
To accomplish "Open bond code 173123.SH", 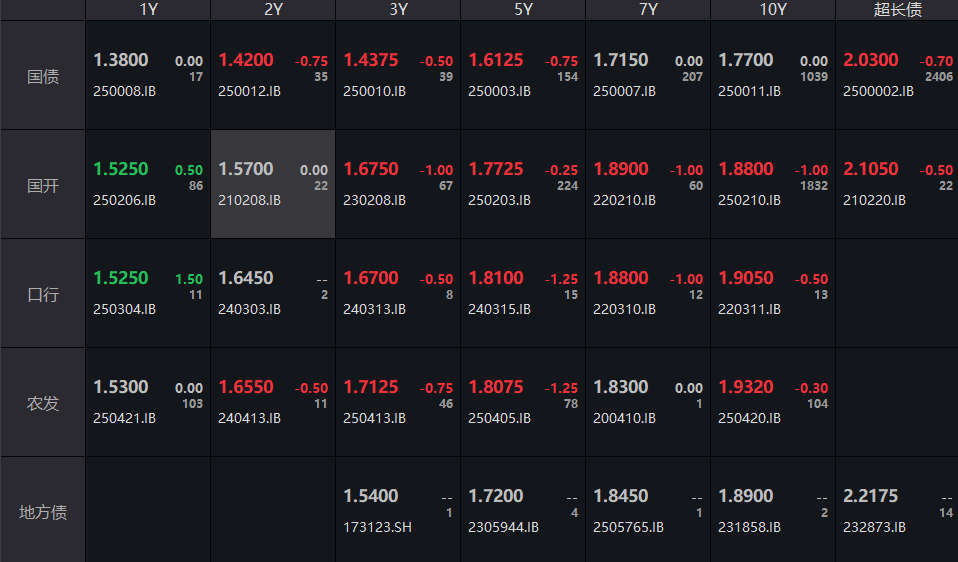I will pos(377,527).
